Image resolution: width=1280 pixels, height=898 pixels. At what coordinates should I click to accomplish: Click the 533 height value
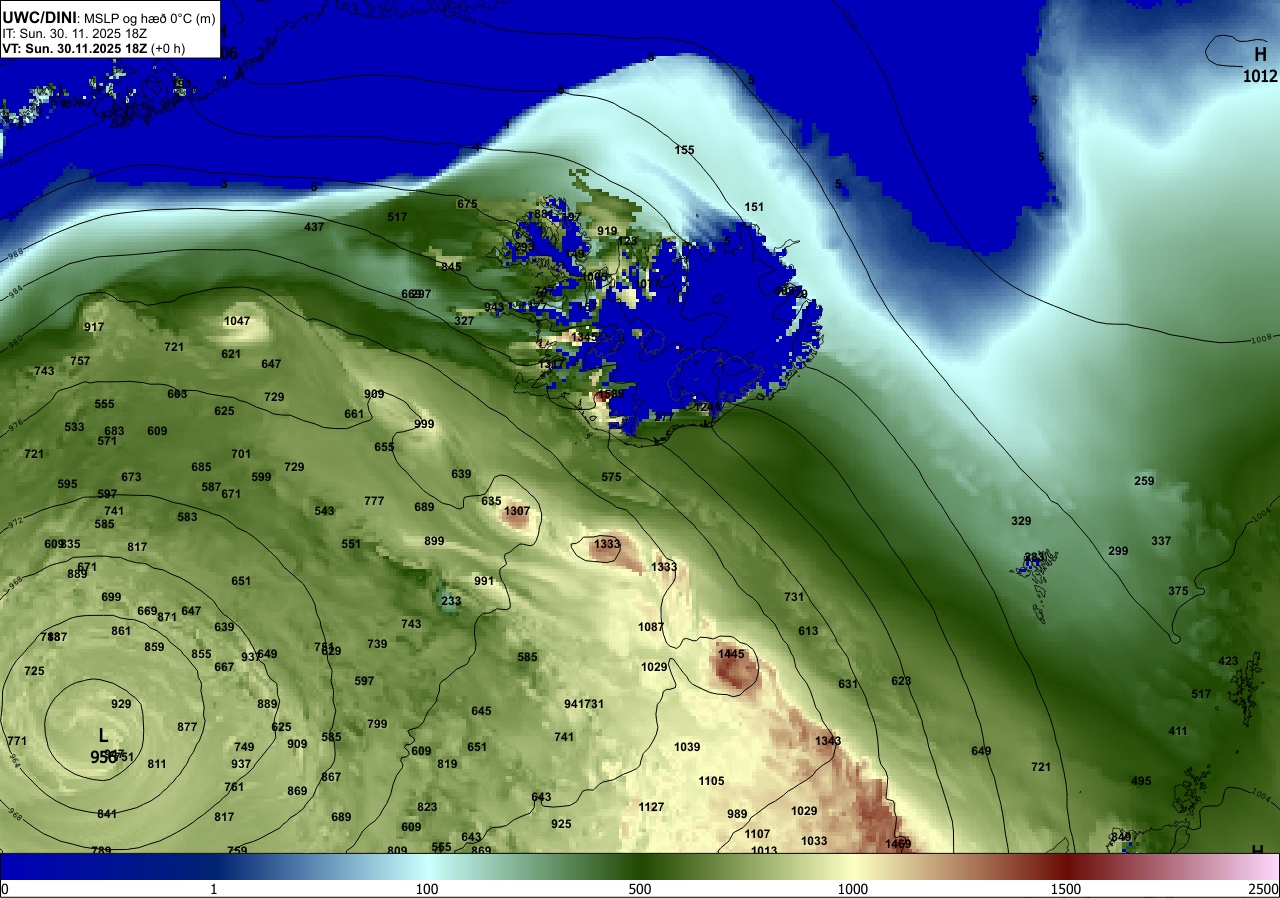click(x=74, y=427)
